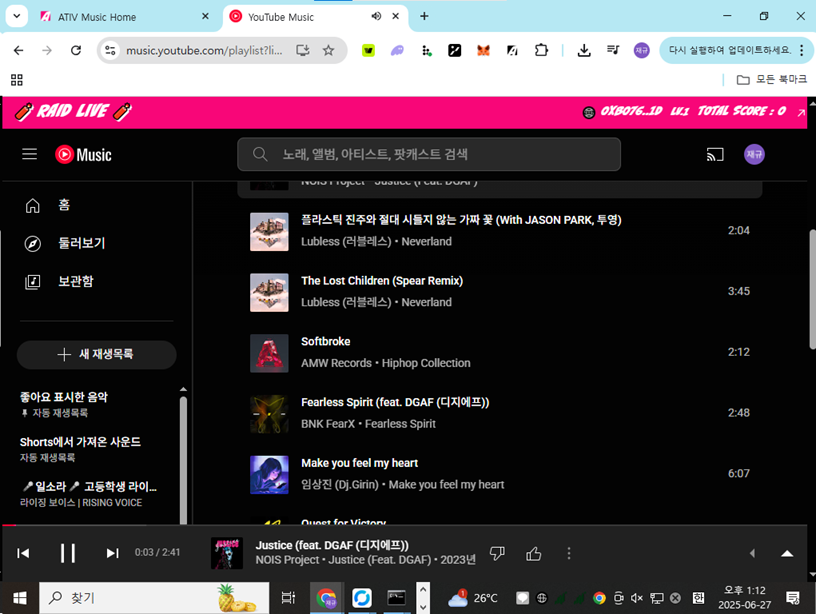This screenshot has width=816, height=614.
Task: Open the green extension icon
Action: pos(368,50)
